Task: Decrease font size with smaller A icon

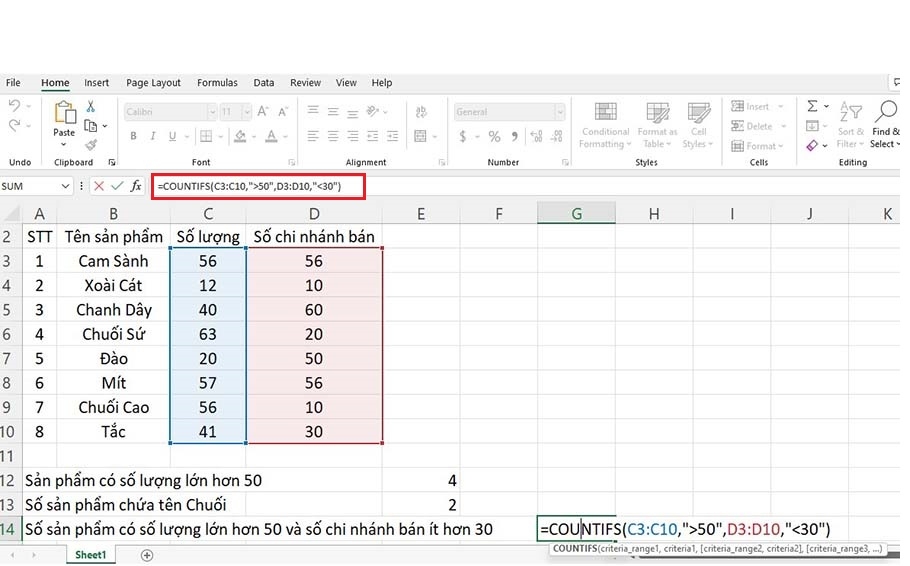Action: pyautogui.click(x=283, y=111)
